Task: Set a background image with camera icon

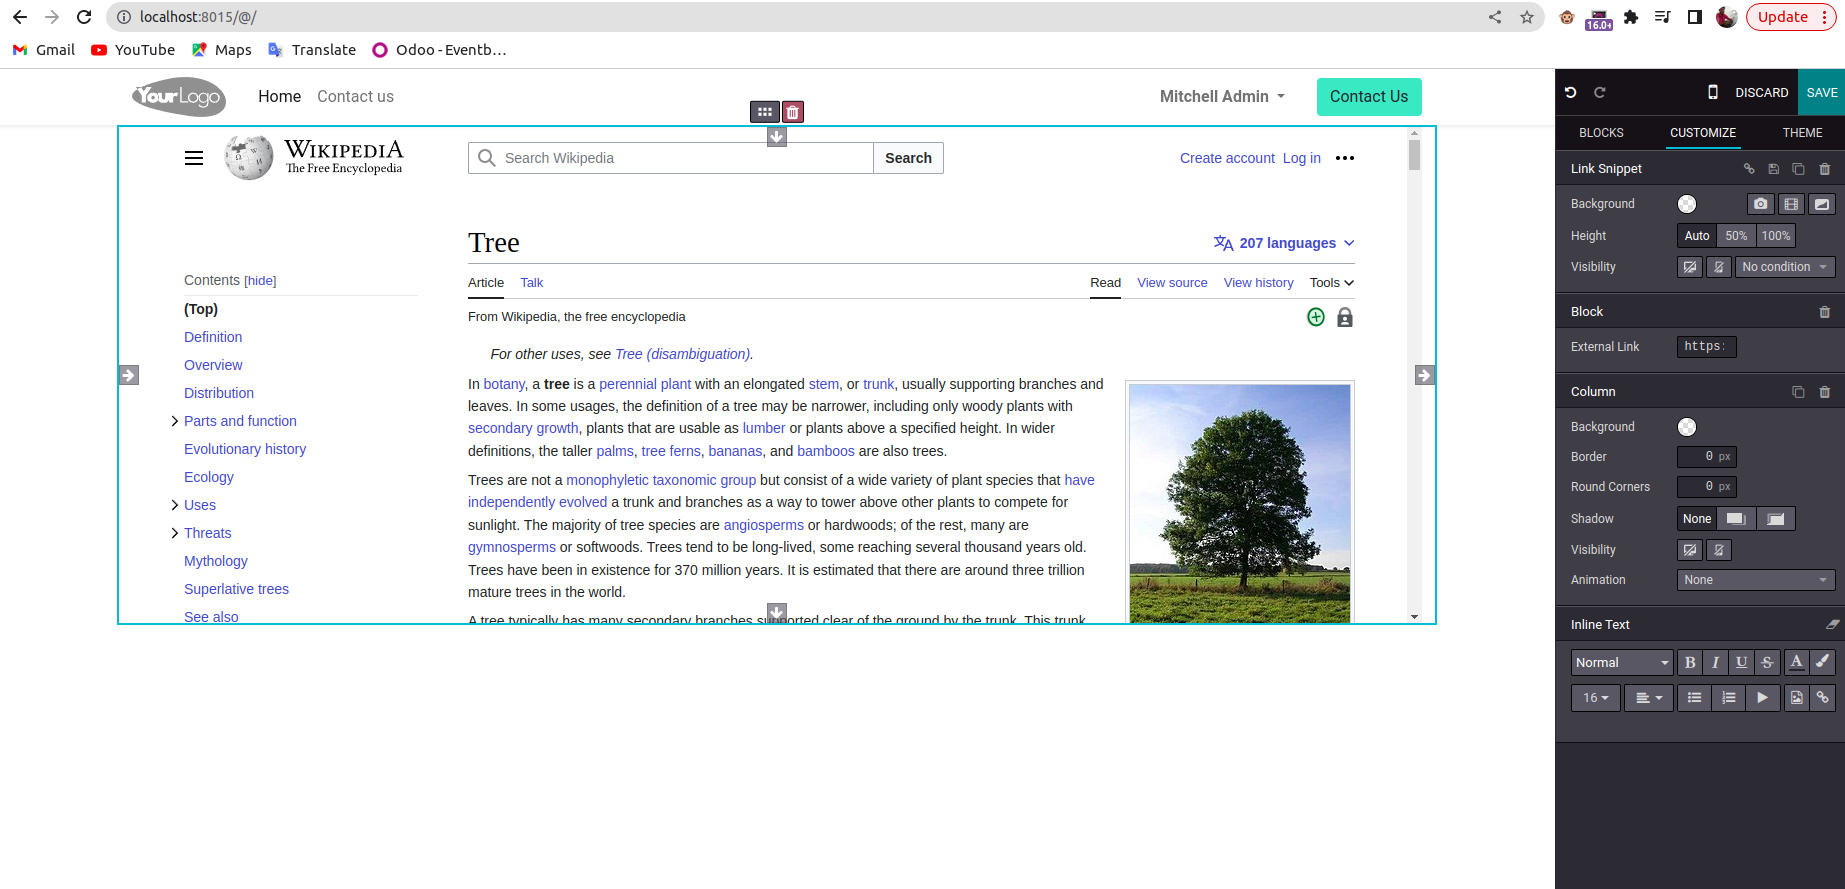Action: [x=1761, y=204]
